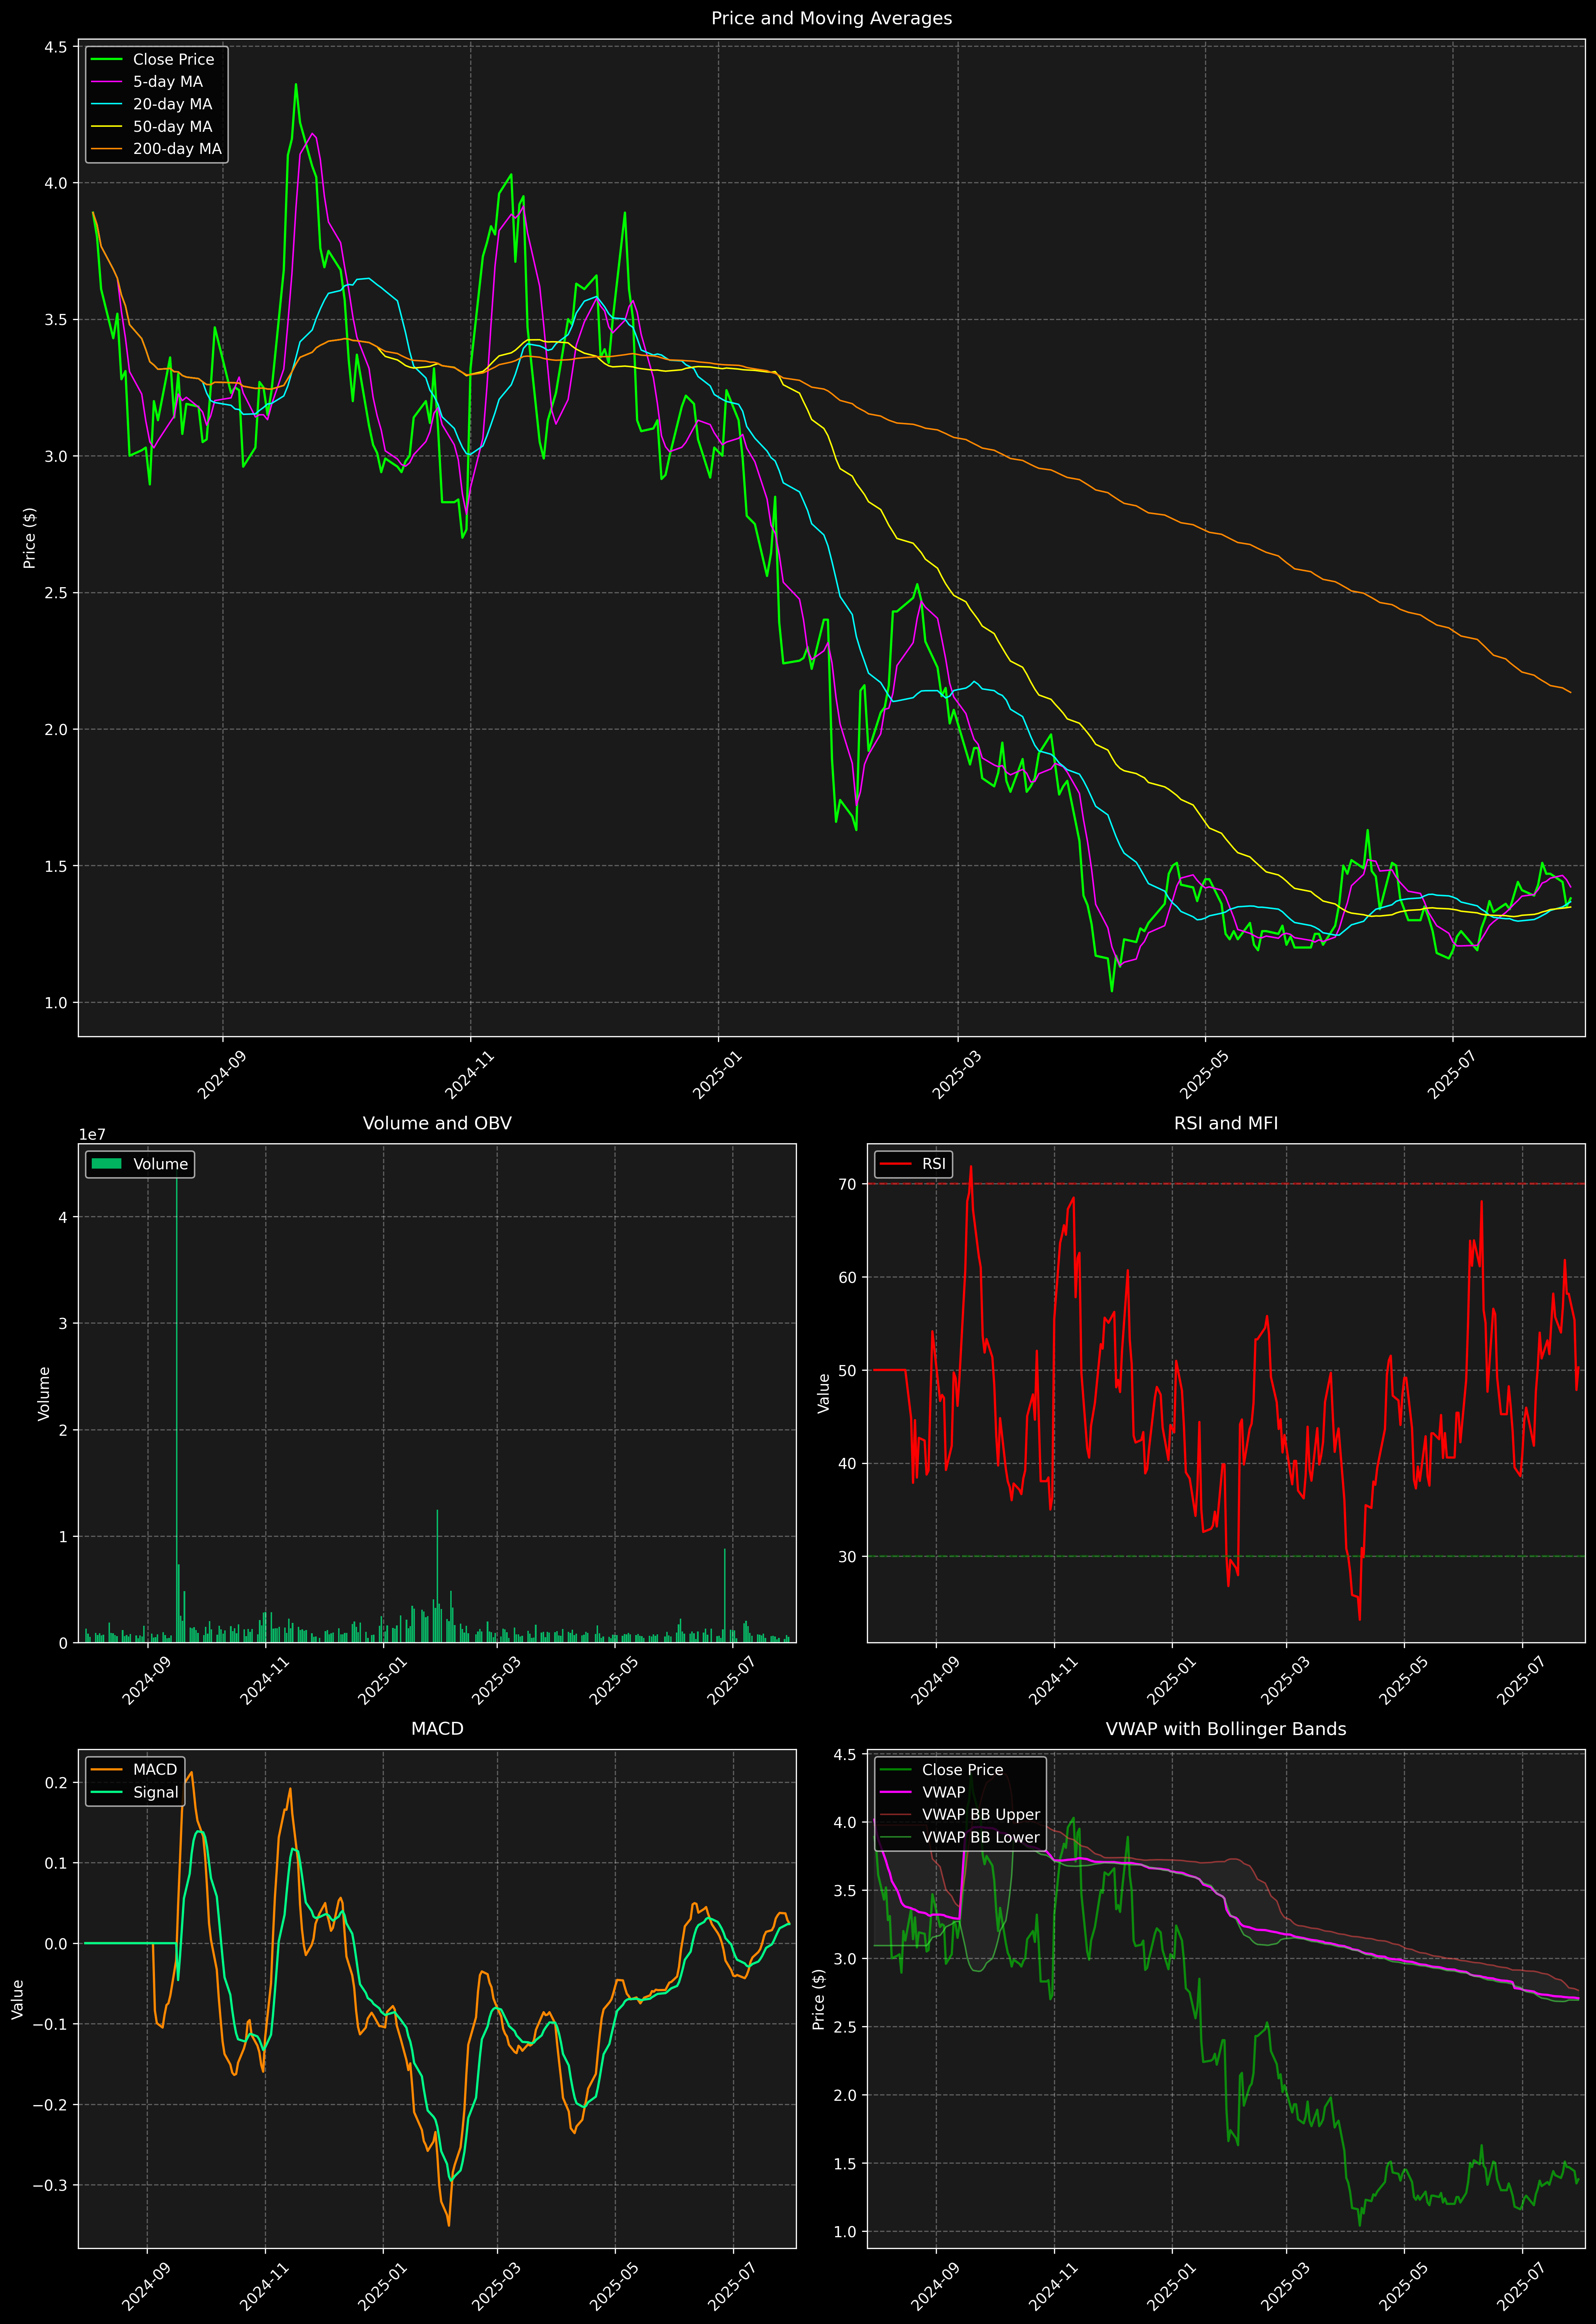The height and width of the screenshot is (2324, 1596).
Task: Select the 'RSI' legend text
Action: pyautogui.click(x=934, y=1164)
